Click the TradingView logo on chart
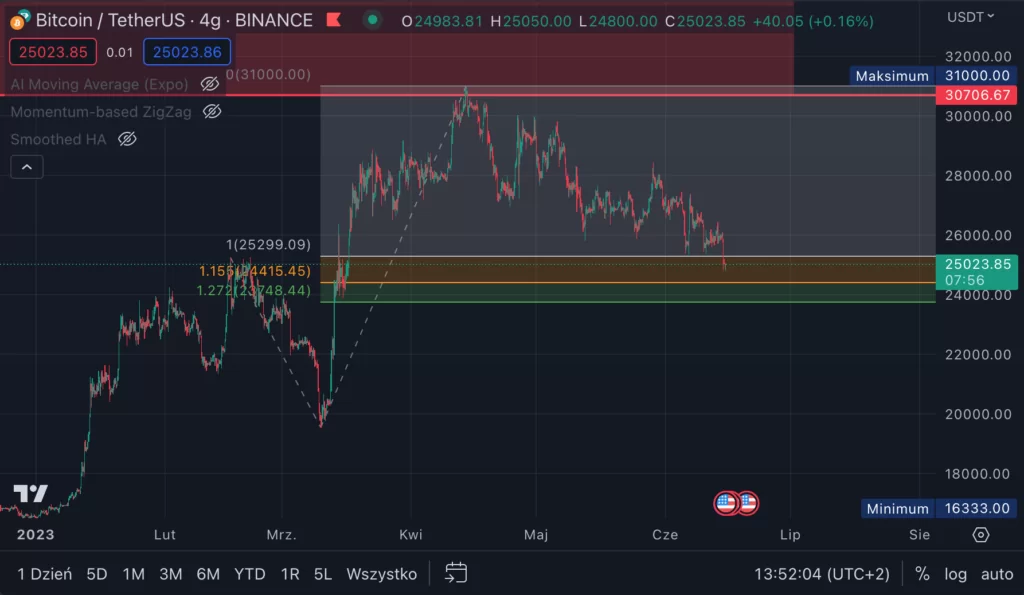 point(31,495)
